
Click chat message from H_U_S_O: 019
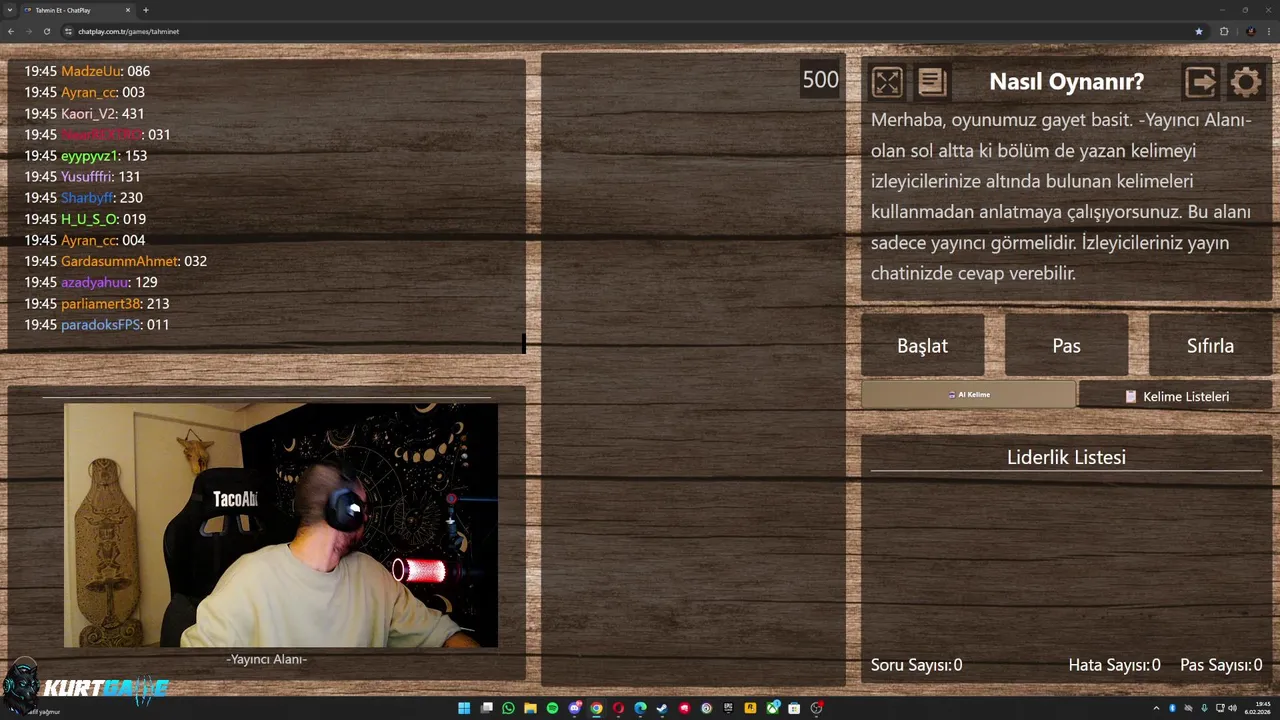(85, 218)
